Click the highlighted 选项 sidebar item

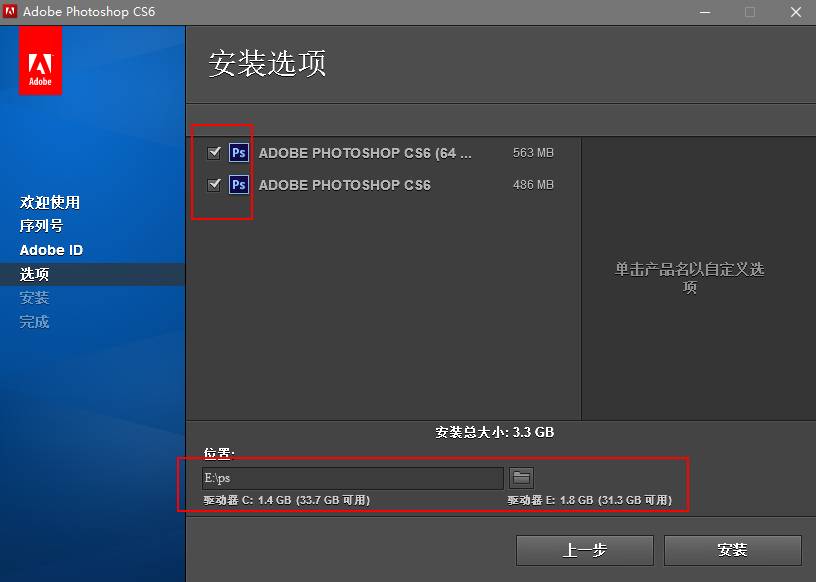tap(35, 273)
